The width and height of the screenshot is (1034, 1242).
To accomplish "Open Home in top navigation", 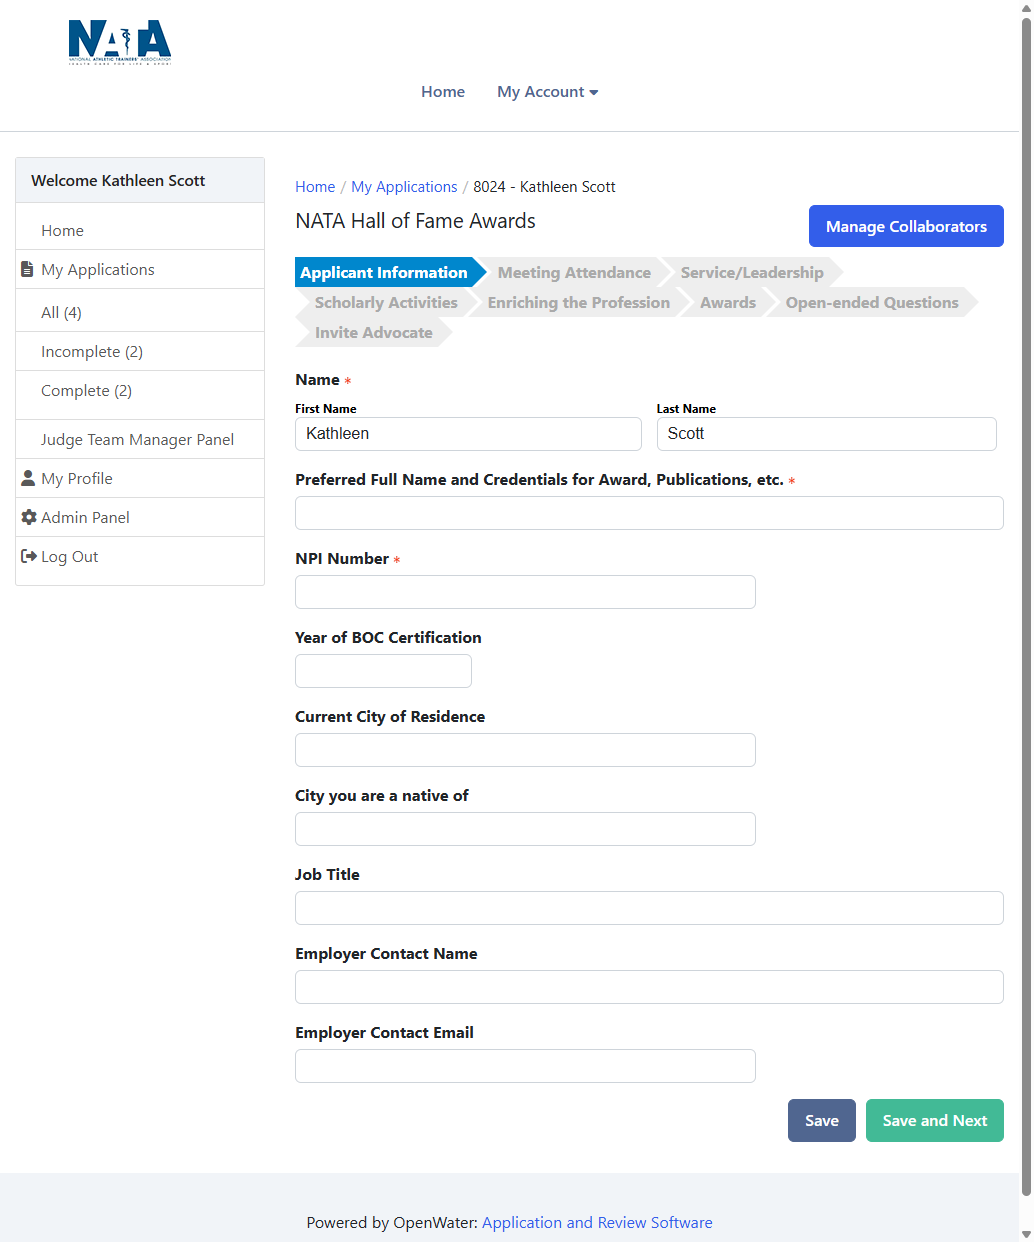I will [x=443, y=91].
